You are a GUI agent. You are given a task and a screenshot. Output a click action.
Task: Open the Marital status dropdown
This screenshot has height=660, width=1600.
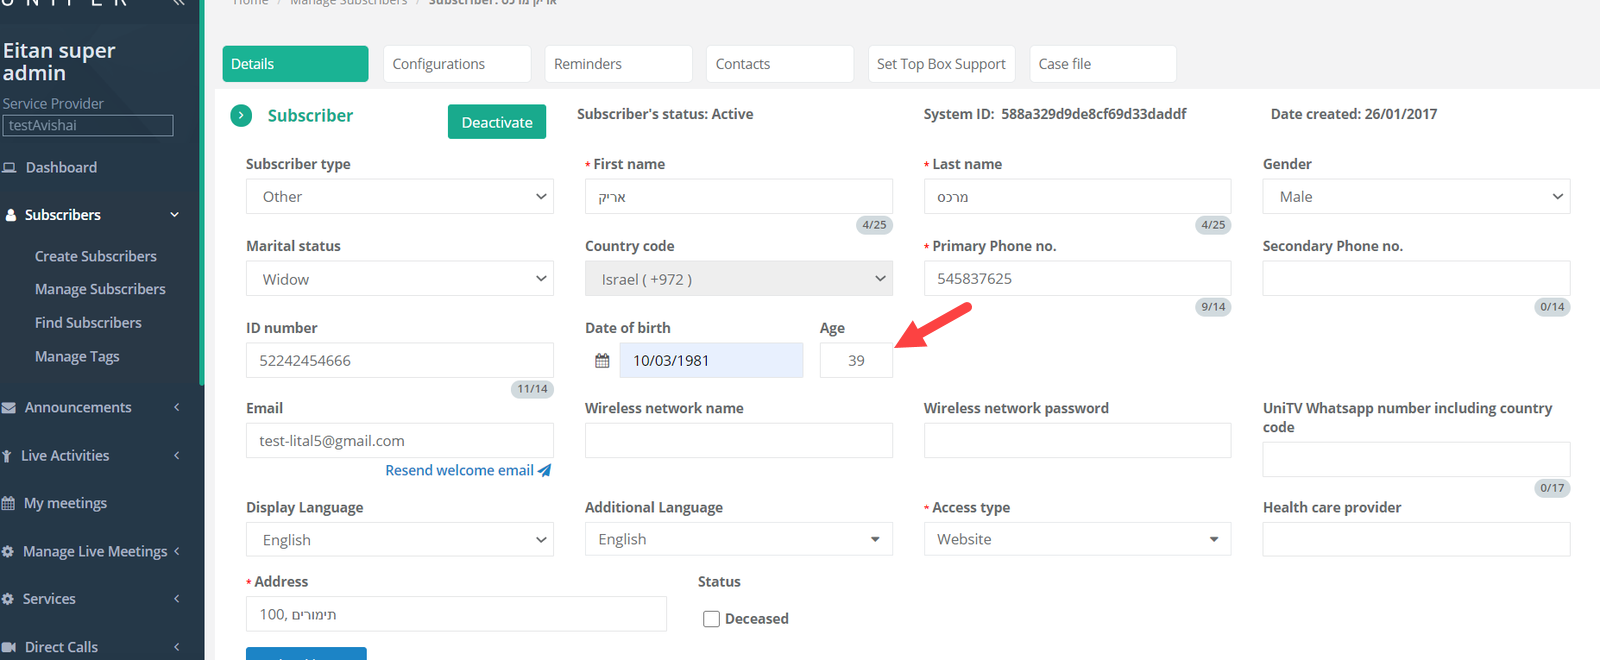(x=399, y=279)
